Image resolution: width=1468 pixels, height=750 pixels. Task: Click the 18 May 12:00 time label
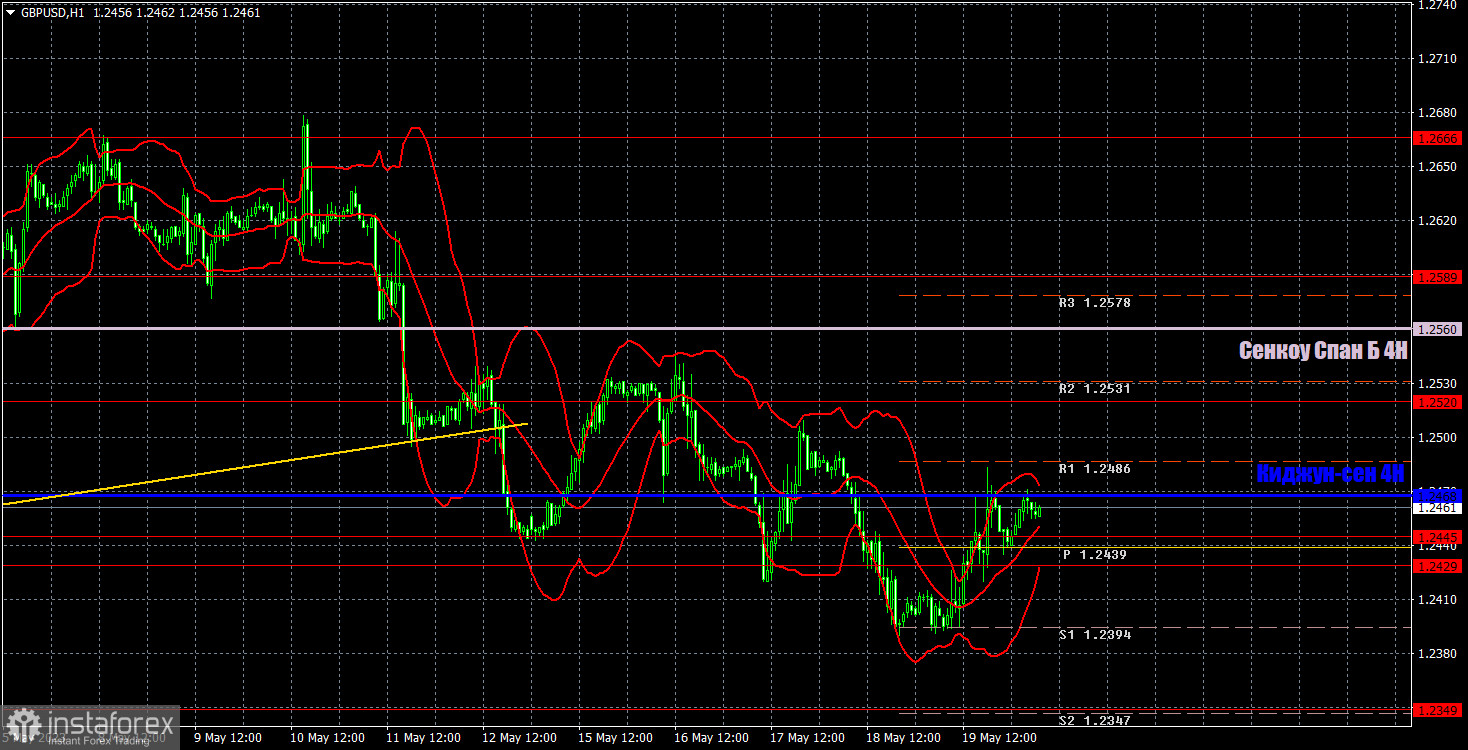pos(903,738)
